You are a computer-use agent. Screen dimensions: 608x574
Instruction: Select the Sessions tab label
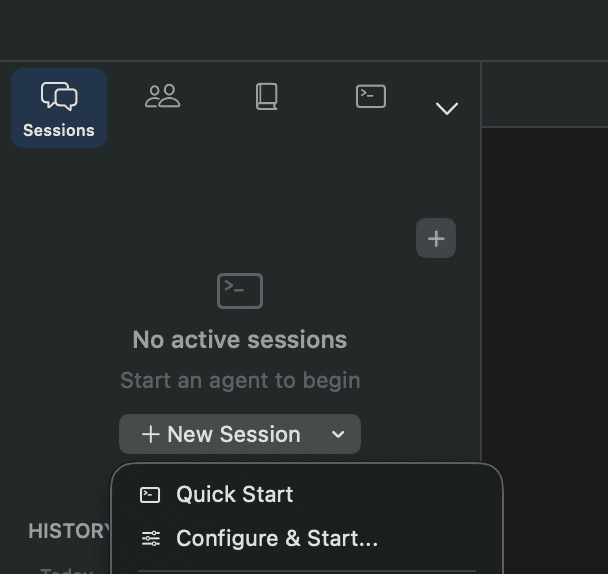(59, 130)
